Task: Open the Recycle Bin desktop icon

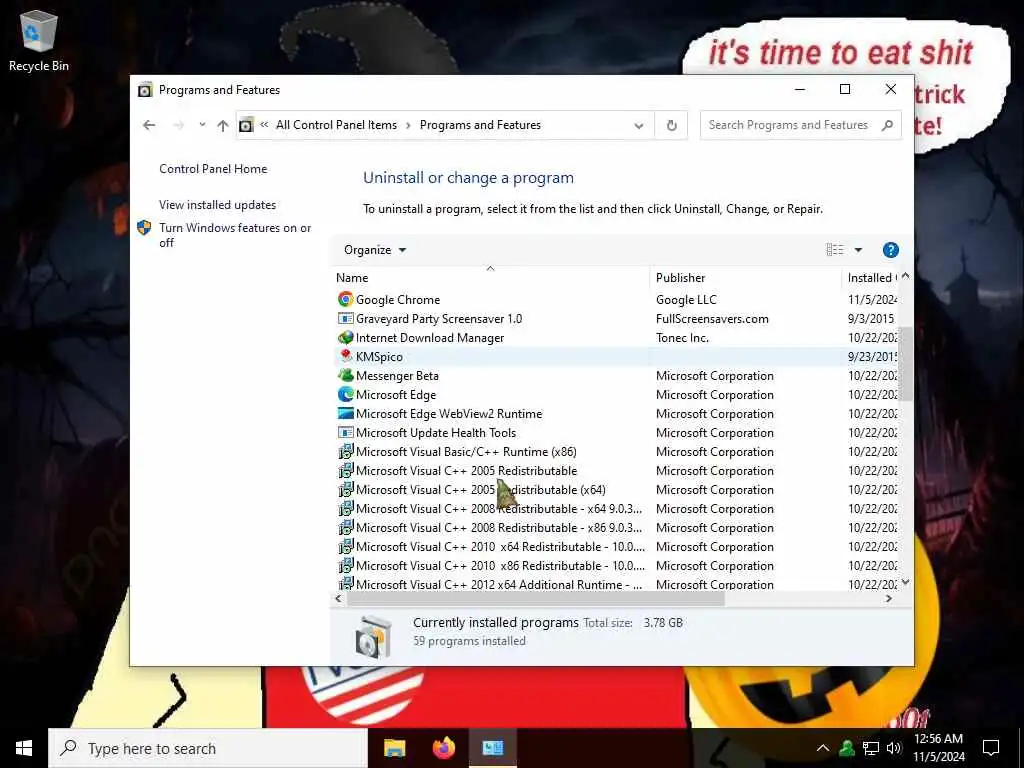Action: pos(39,40)
